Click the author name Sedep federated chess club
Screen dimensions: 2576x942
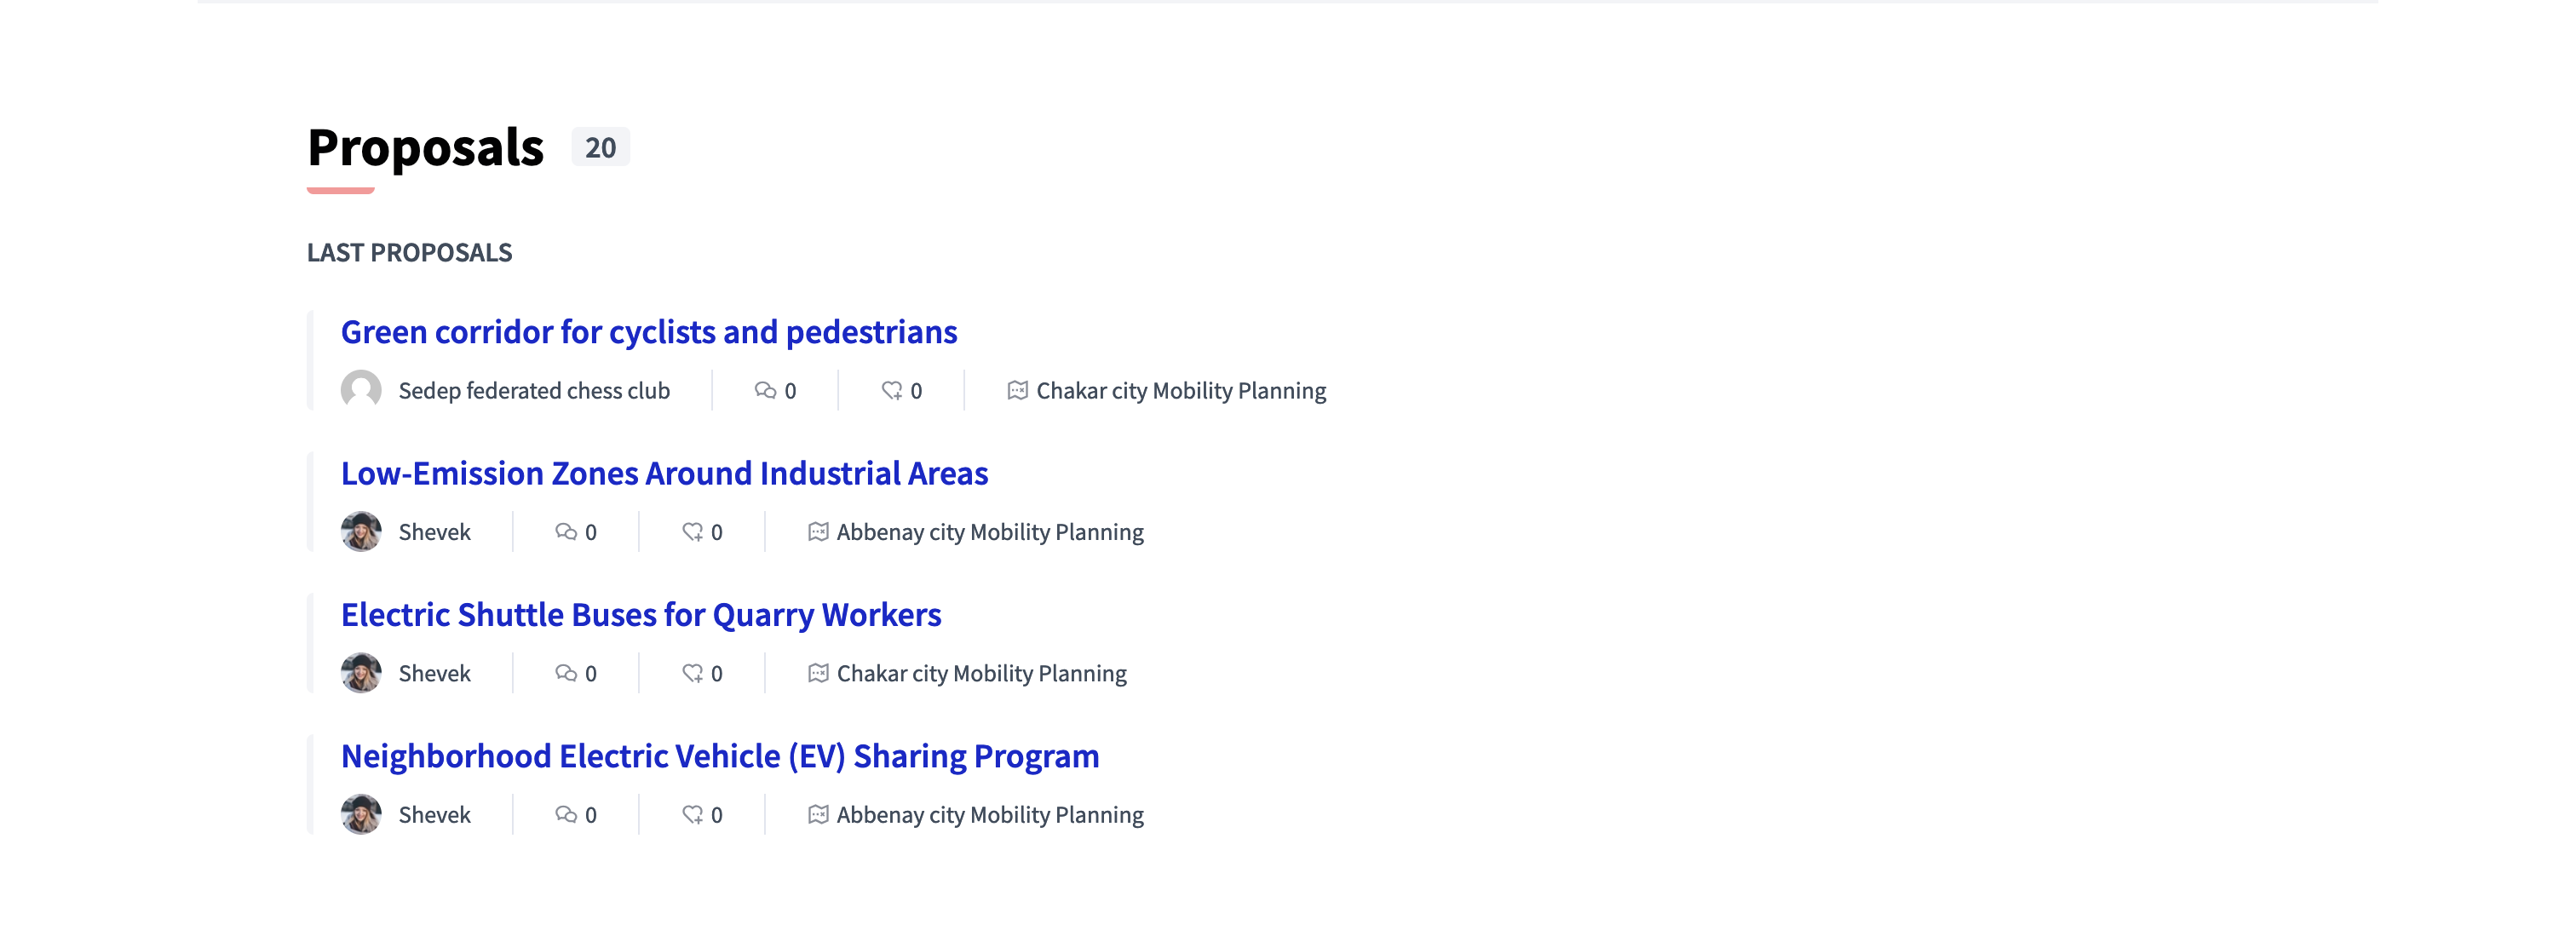pyautogui.click(x=535, y=391)
